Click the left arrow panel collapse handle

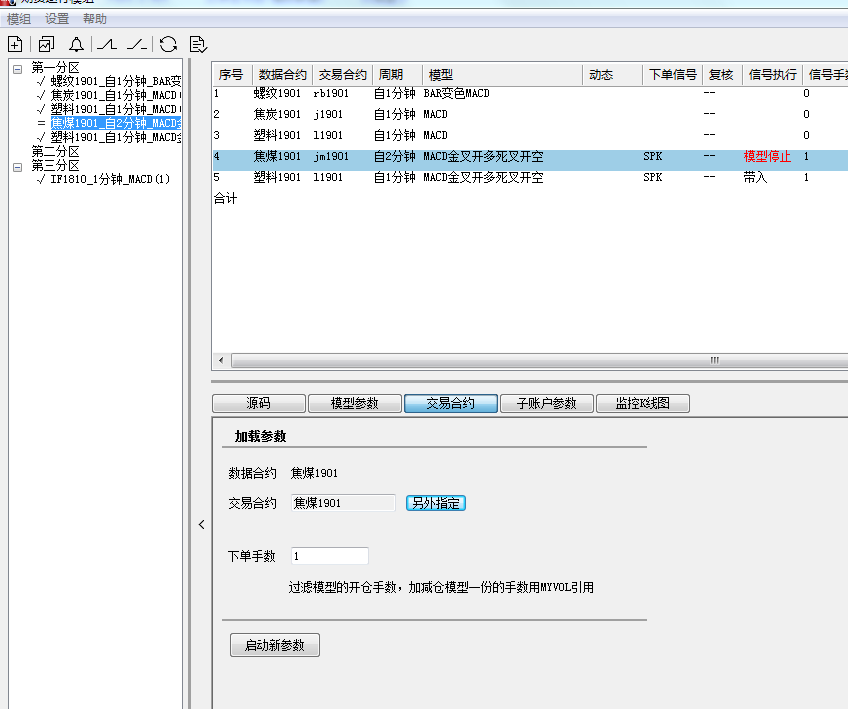(x=201, y=524)
